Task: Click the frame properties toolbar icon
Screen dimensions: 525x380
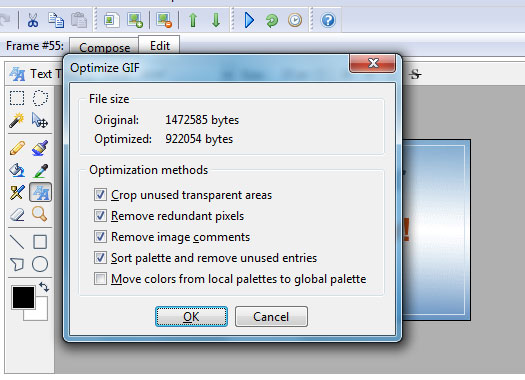Action: (112, 20)
